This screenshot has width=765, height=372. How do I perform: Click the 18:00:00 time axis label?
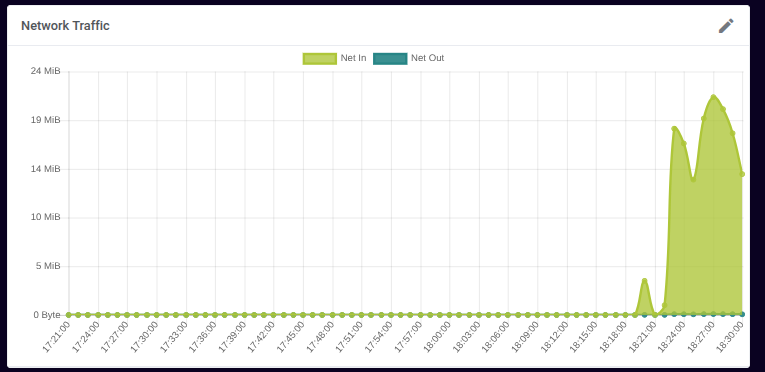[x=437, y=337]
